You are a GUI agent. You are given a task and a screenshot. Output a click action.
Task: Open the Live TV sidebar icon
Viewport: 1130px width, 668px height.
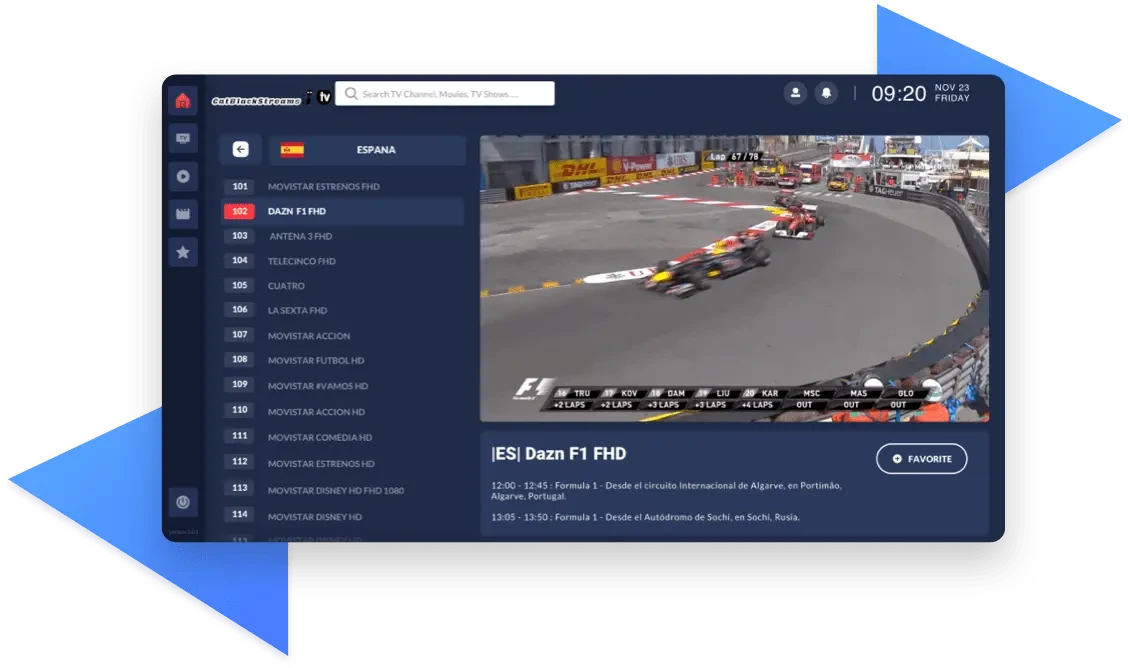click(x=182, y=139)
